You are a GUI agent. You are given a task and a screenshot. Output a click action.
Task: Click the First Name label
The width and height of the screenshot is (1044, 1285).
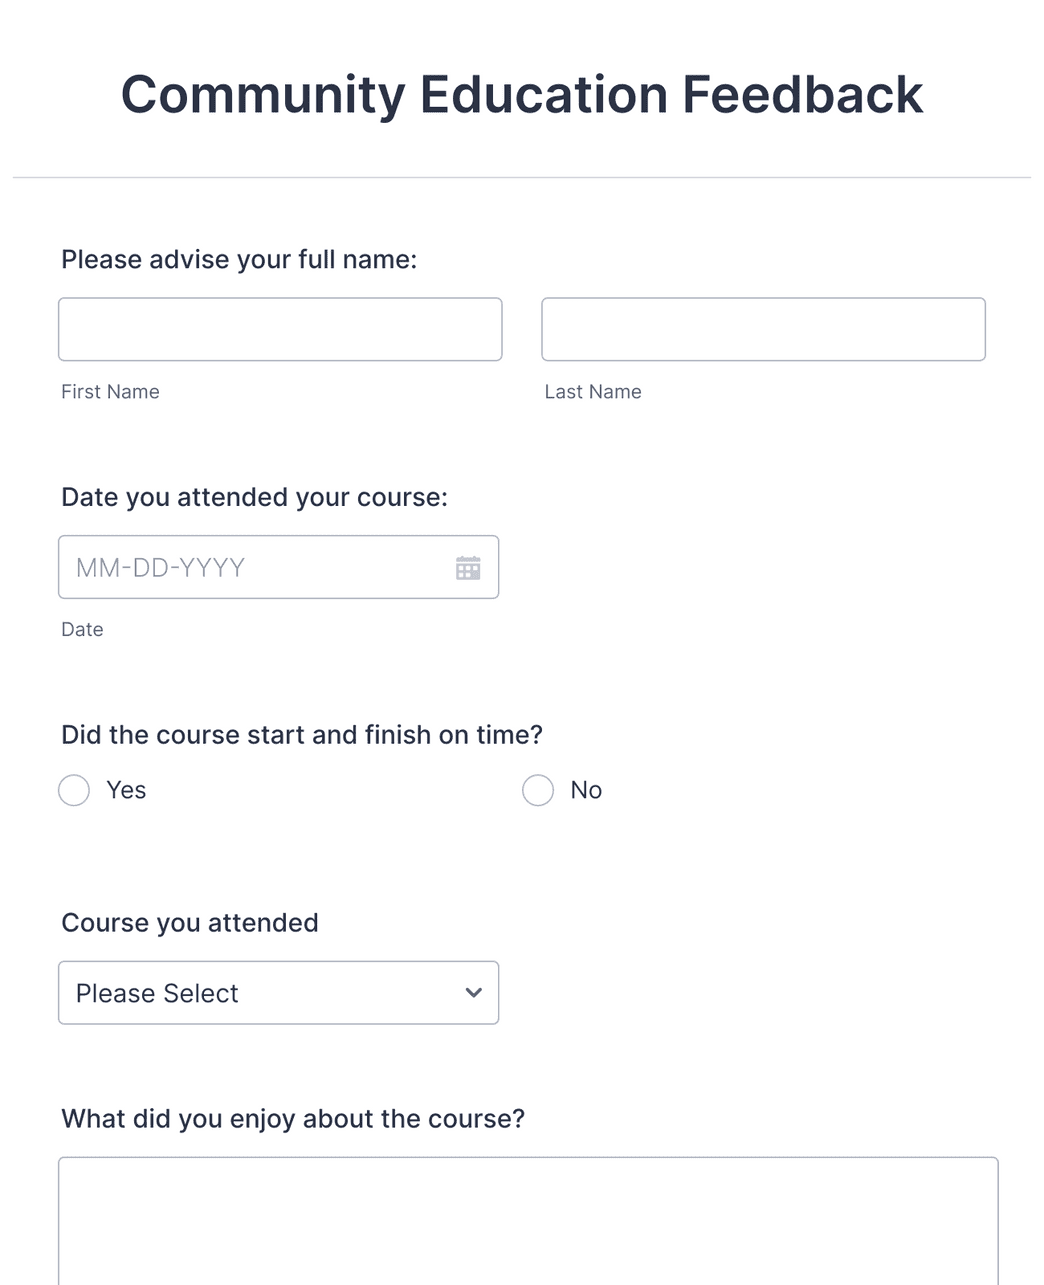tap(110, 391)
